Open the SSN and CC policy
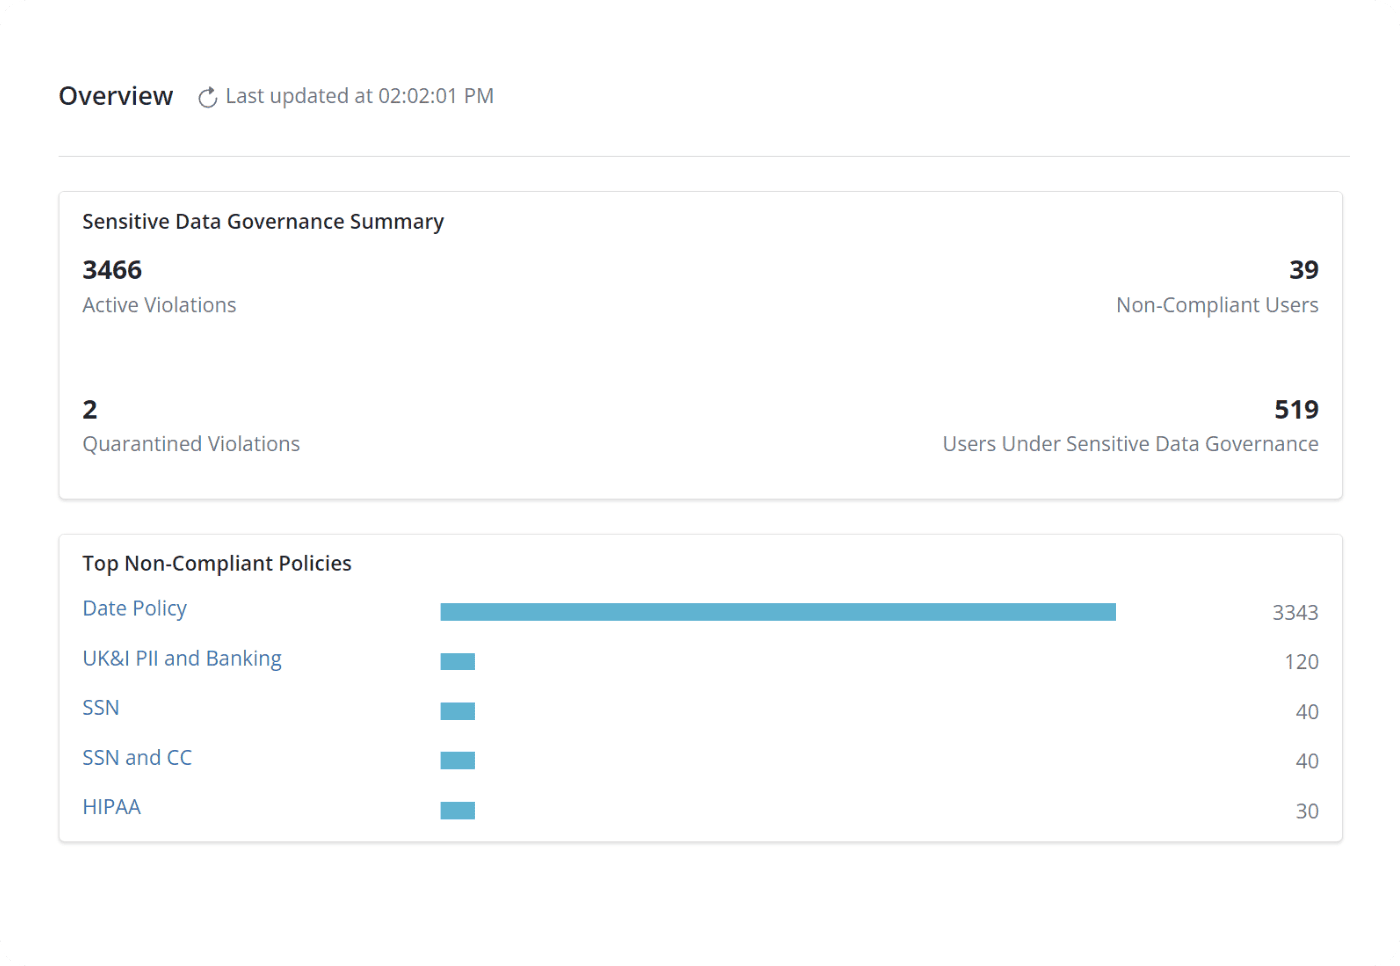The image size is (1400, 966). [136, 758]
